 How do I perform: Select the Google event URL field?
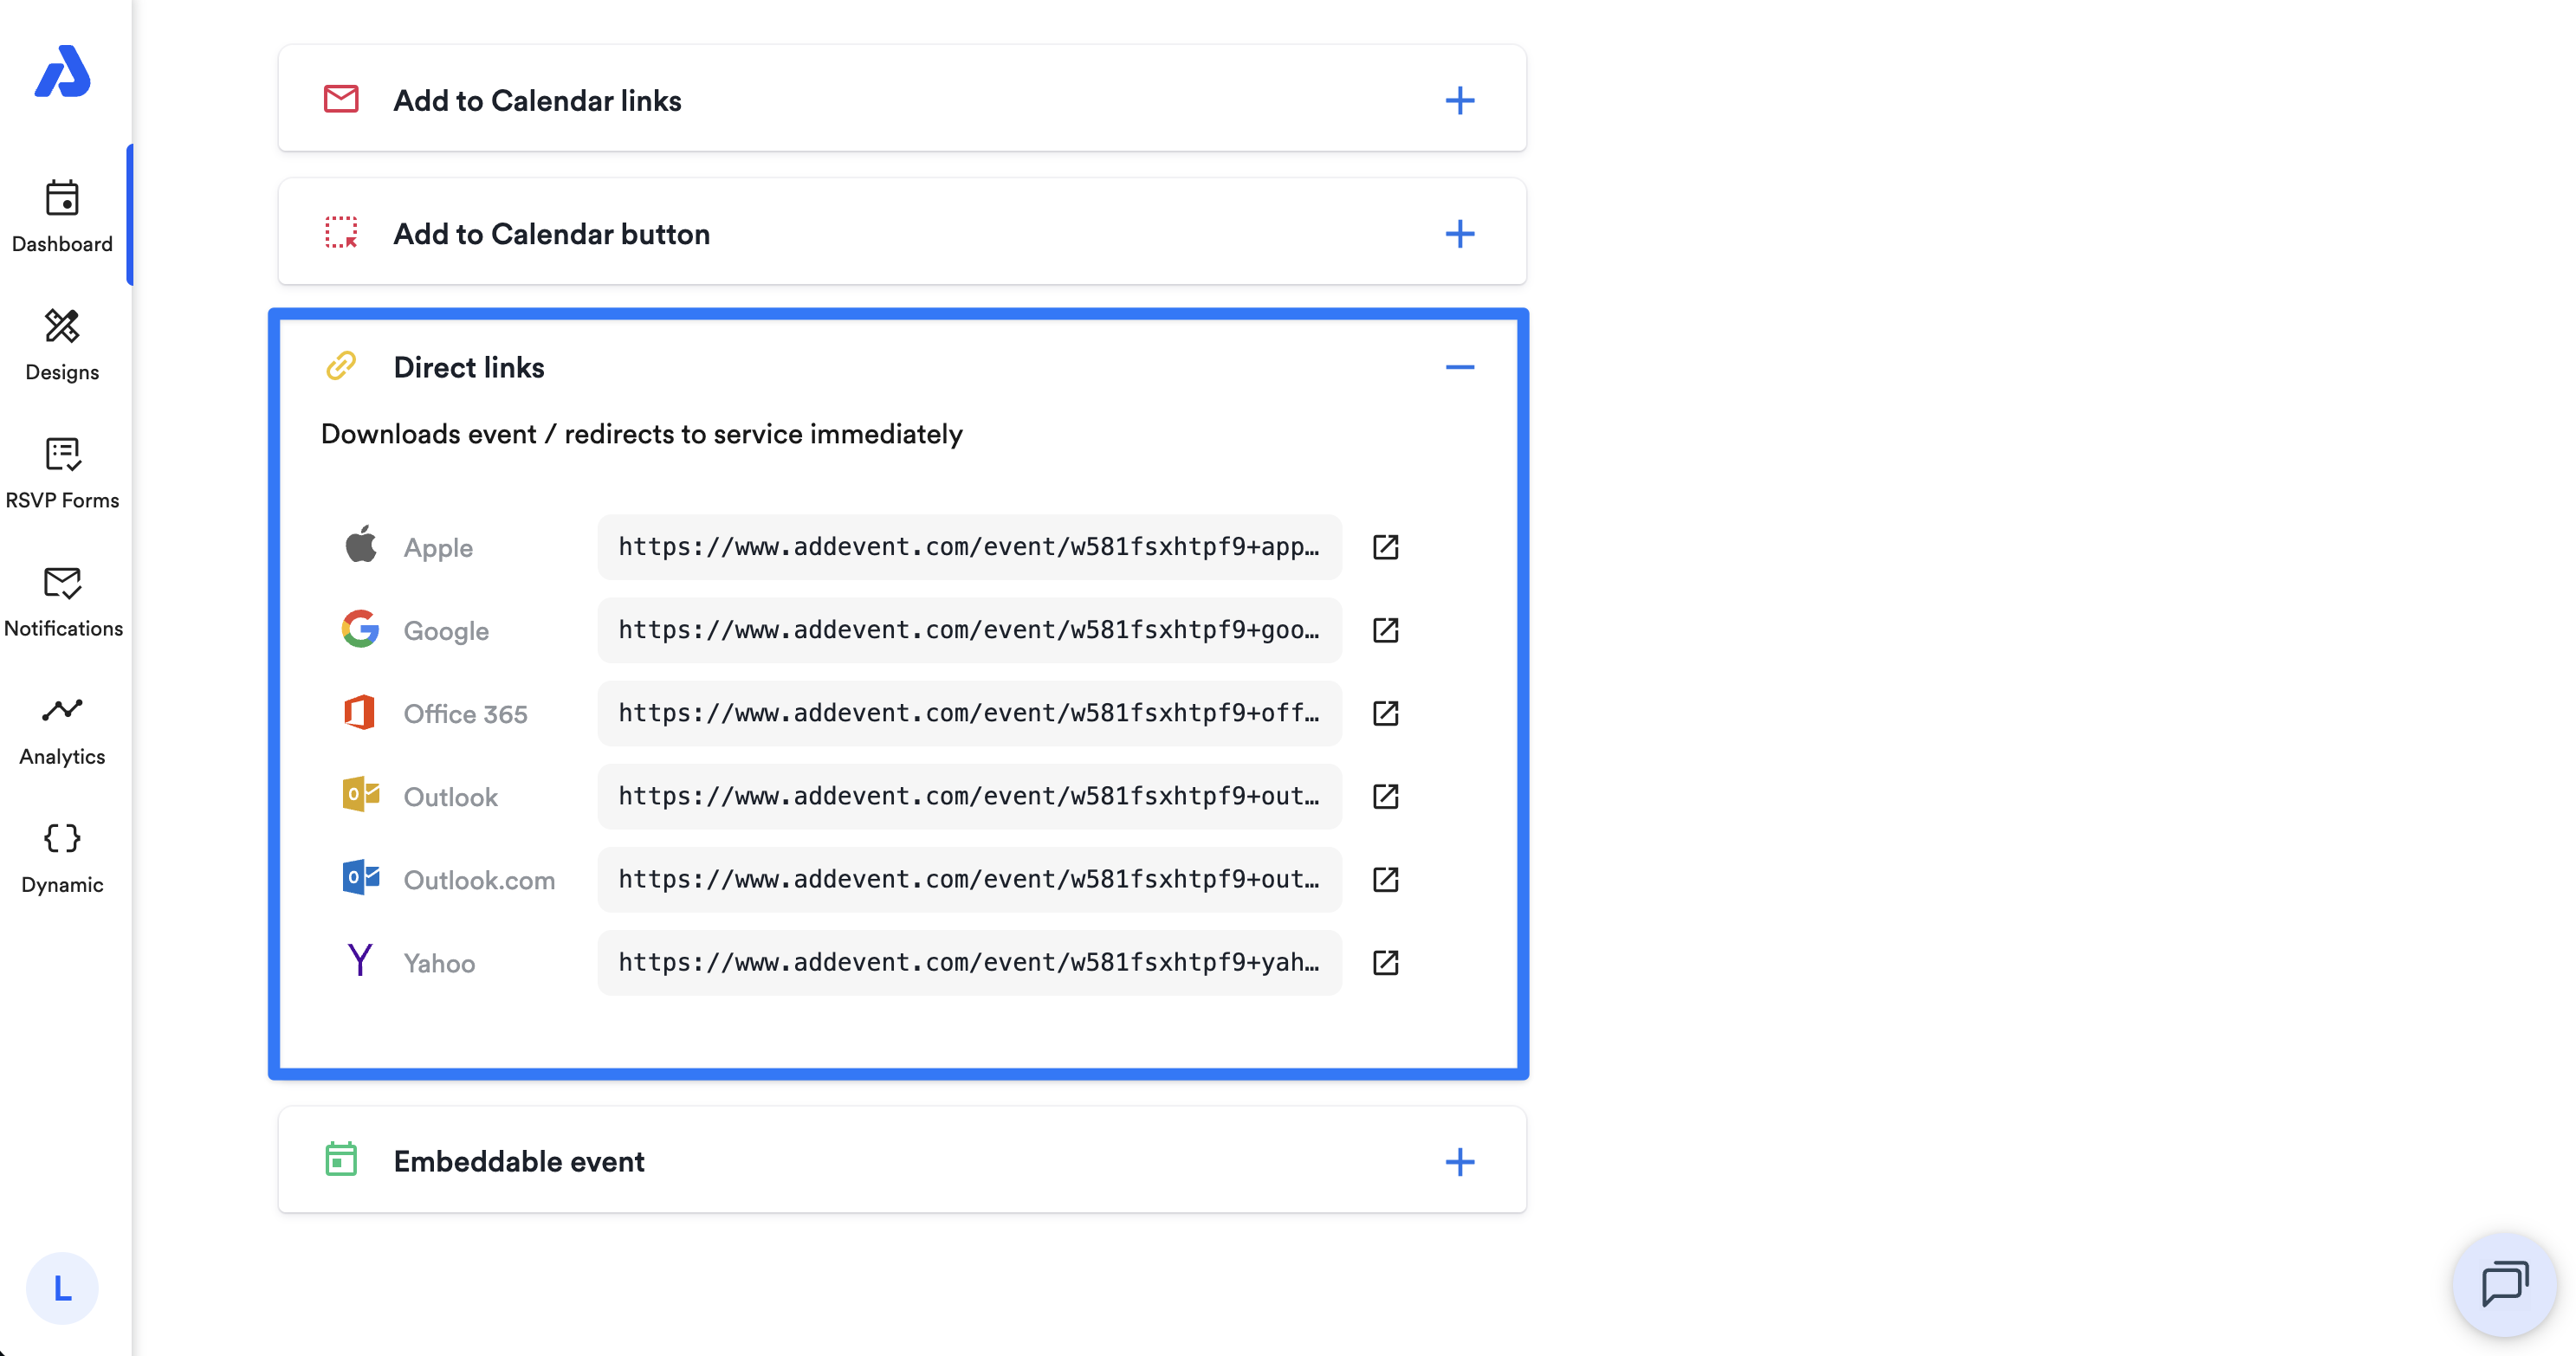969,630
